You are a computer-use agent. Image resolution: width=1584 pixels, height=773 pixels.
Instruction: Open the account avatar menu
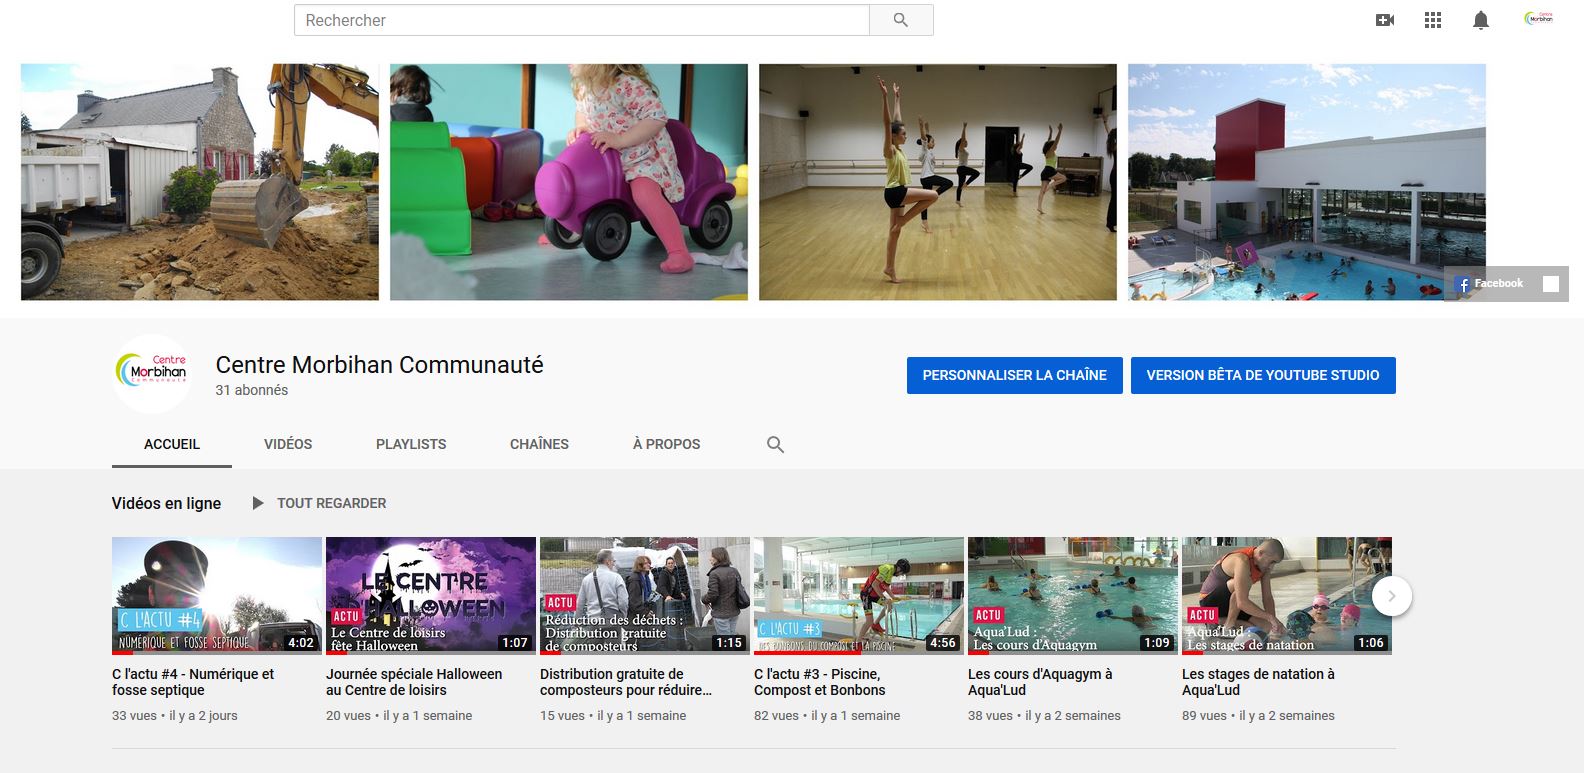(1538, 19)
